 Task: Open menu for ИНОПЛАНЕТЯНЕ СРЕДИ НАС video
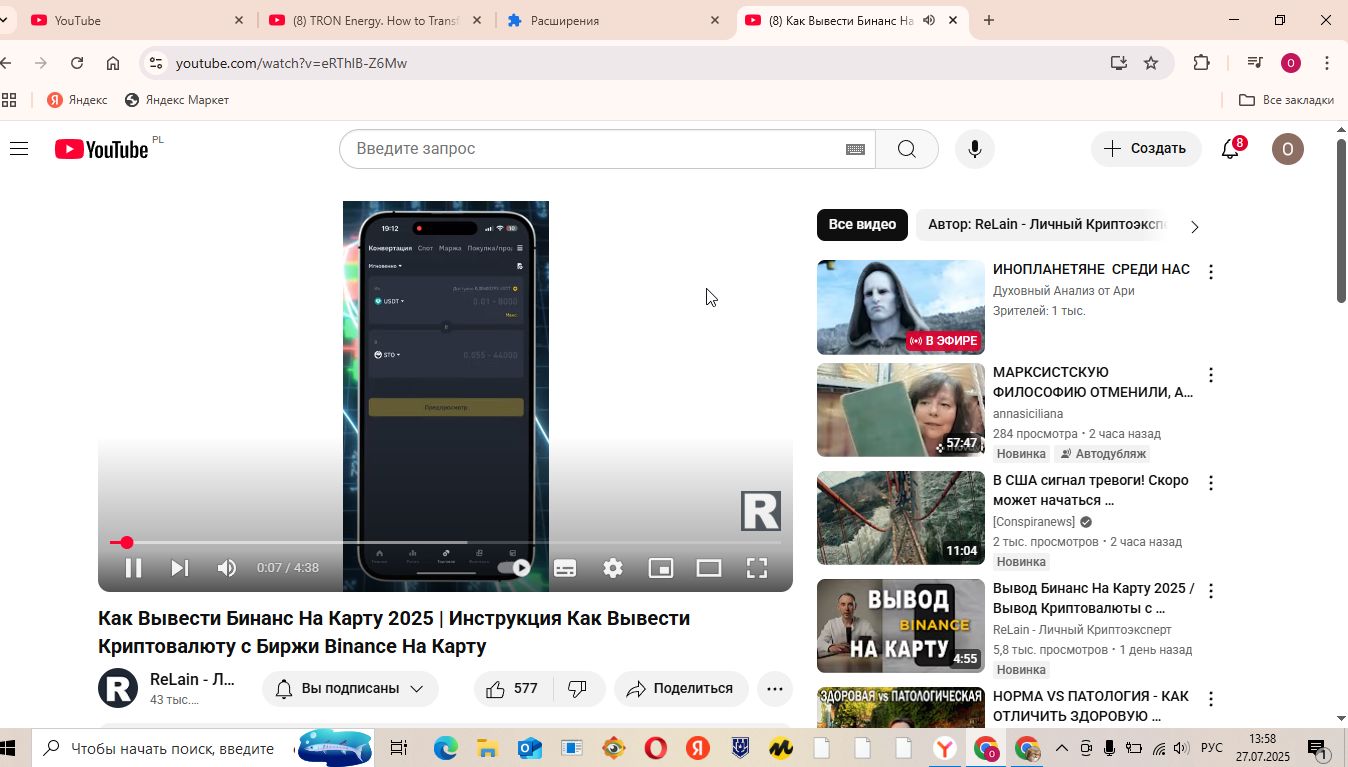click(1211, 272)
